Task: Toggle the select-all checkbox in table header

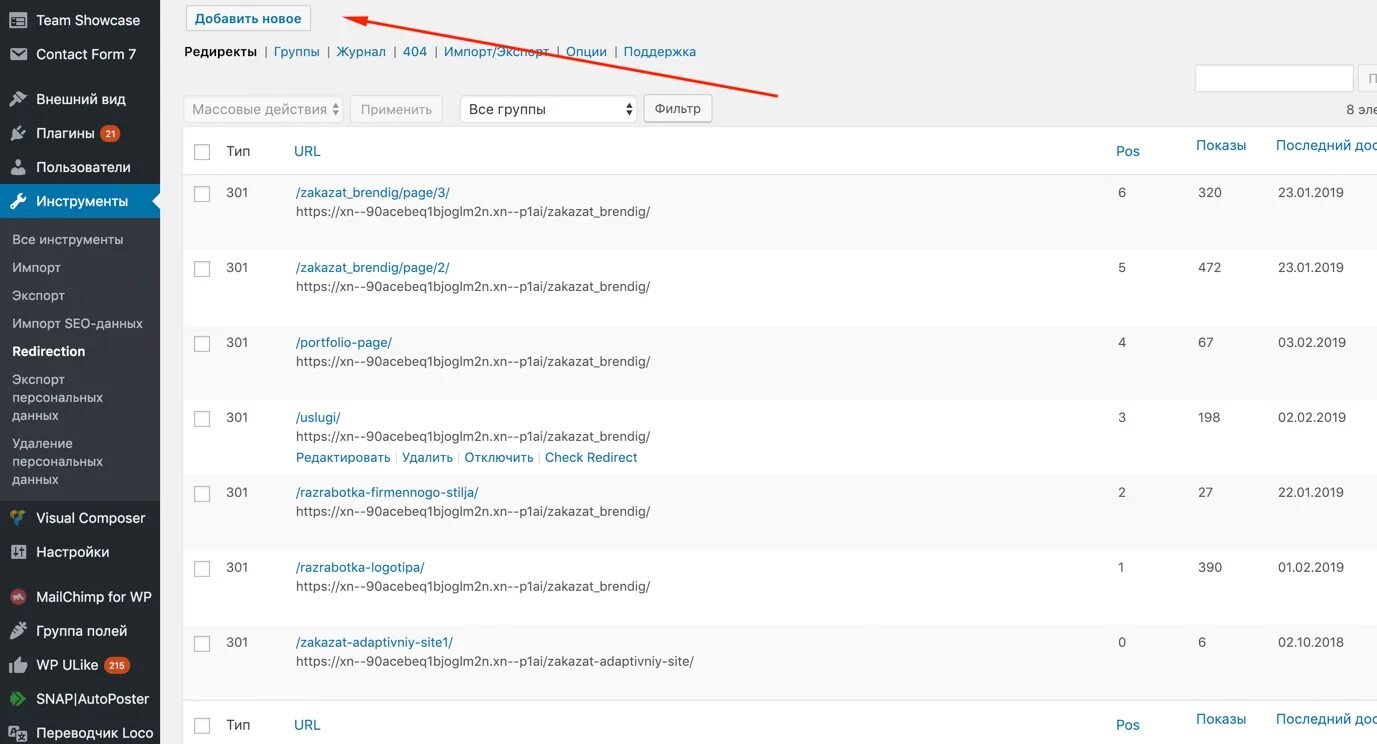Action: click(x=202, y=152)
